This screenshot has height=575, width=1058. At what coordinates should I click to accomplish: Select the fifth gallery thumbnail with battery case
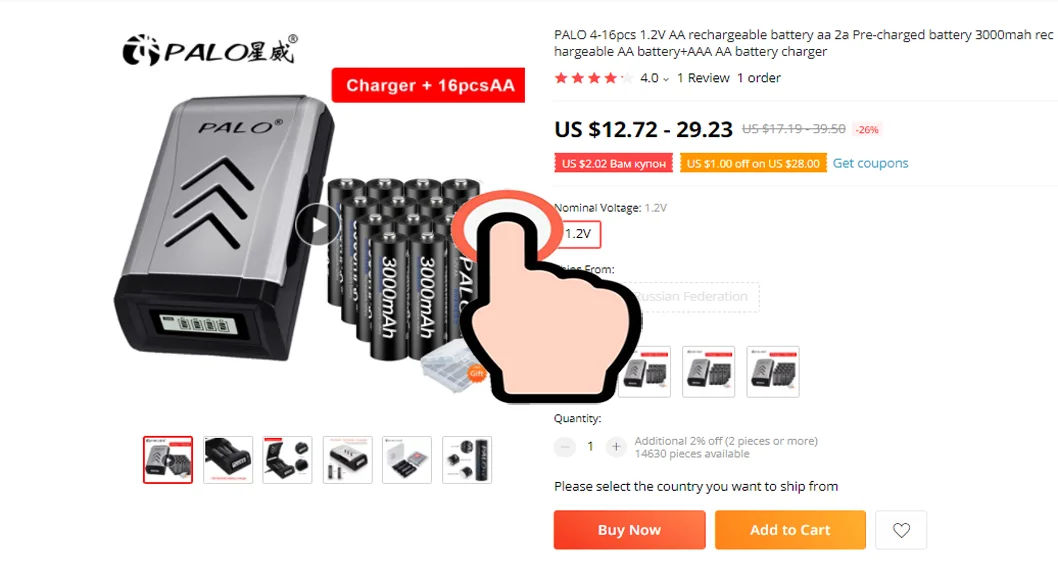[407, 460]
